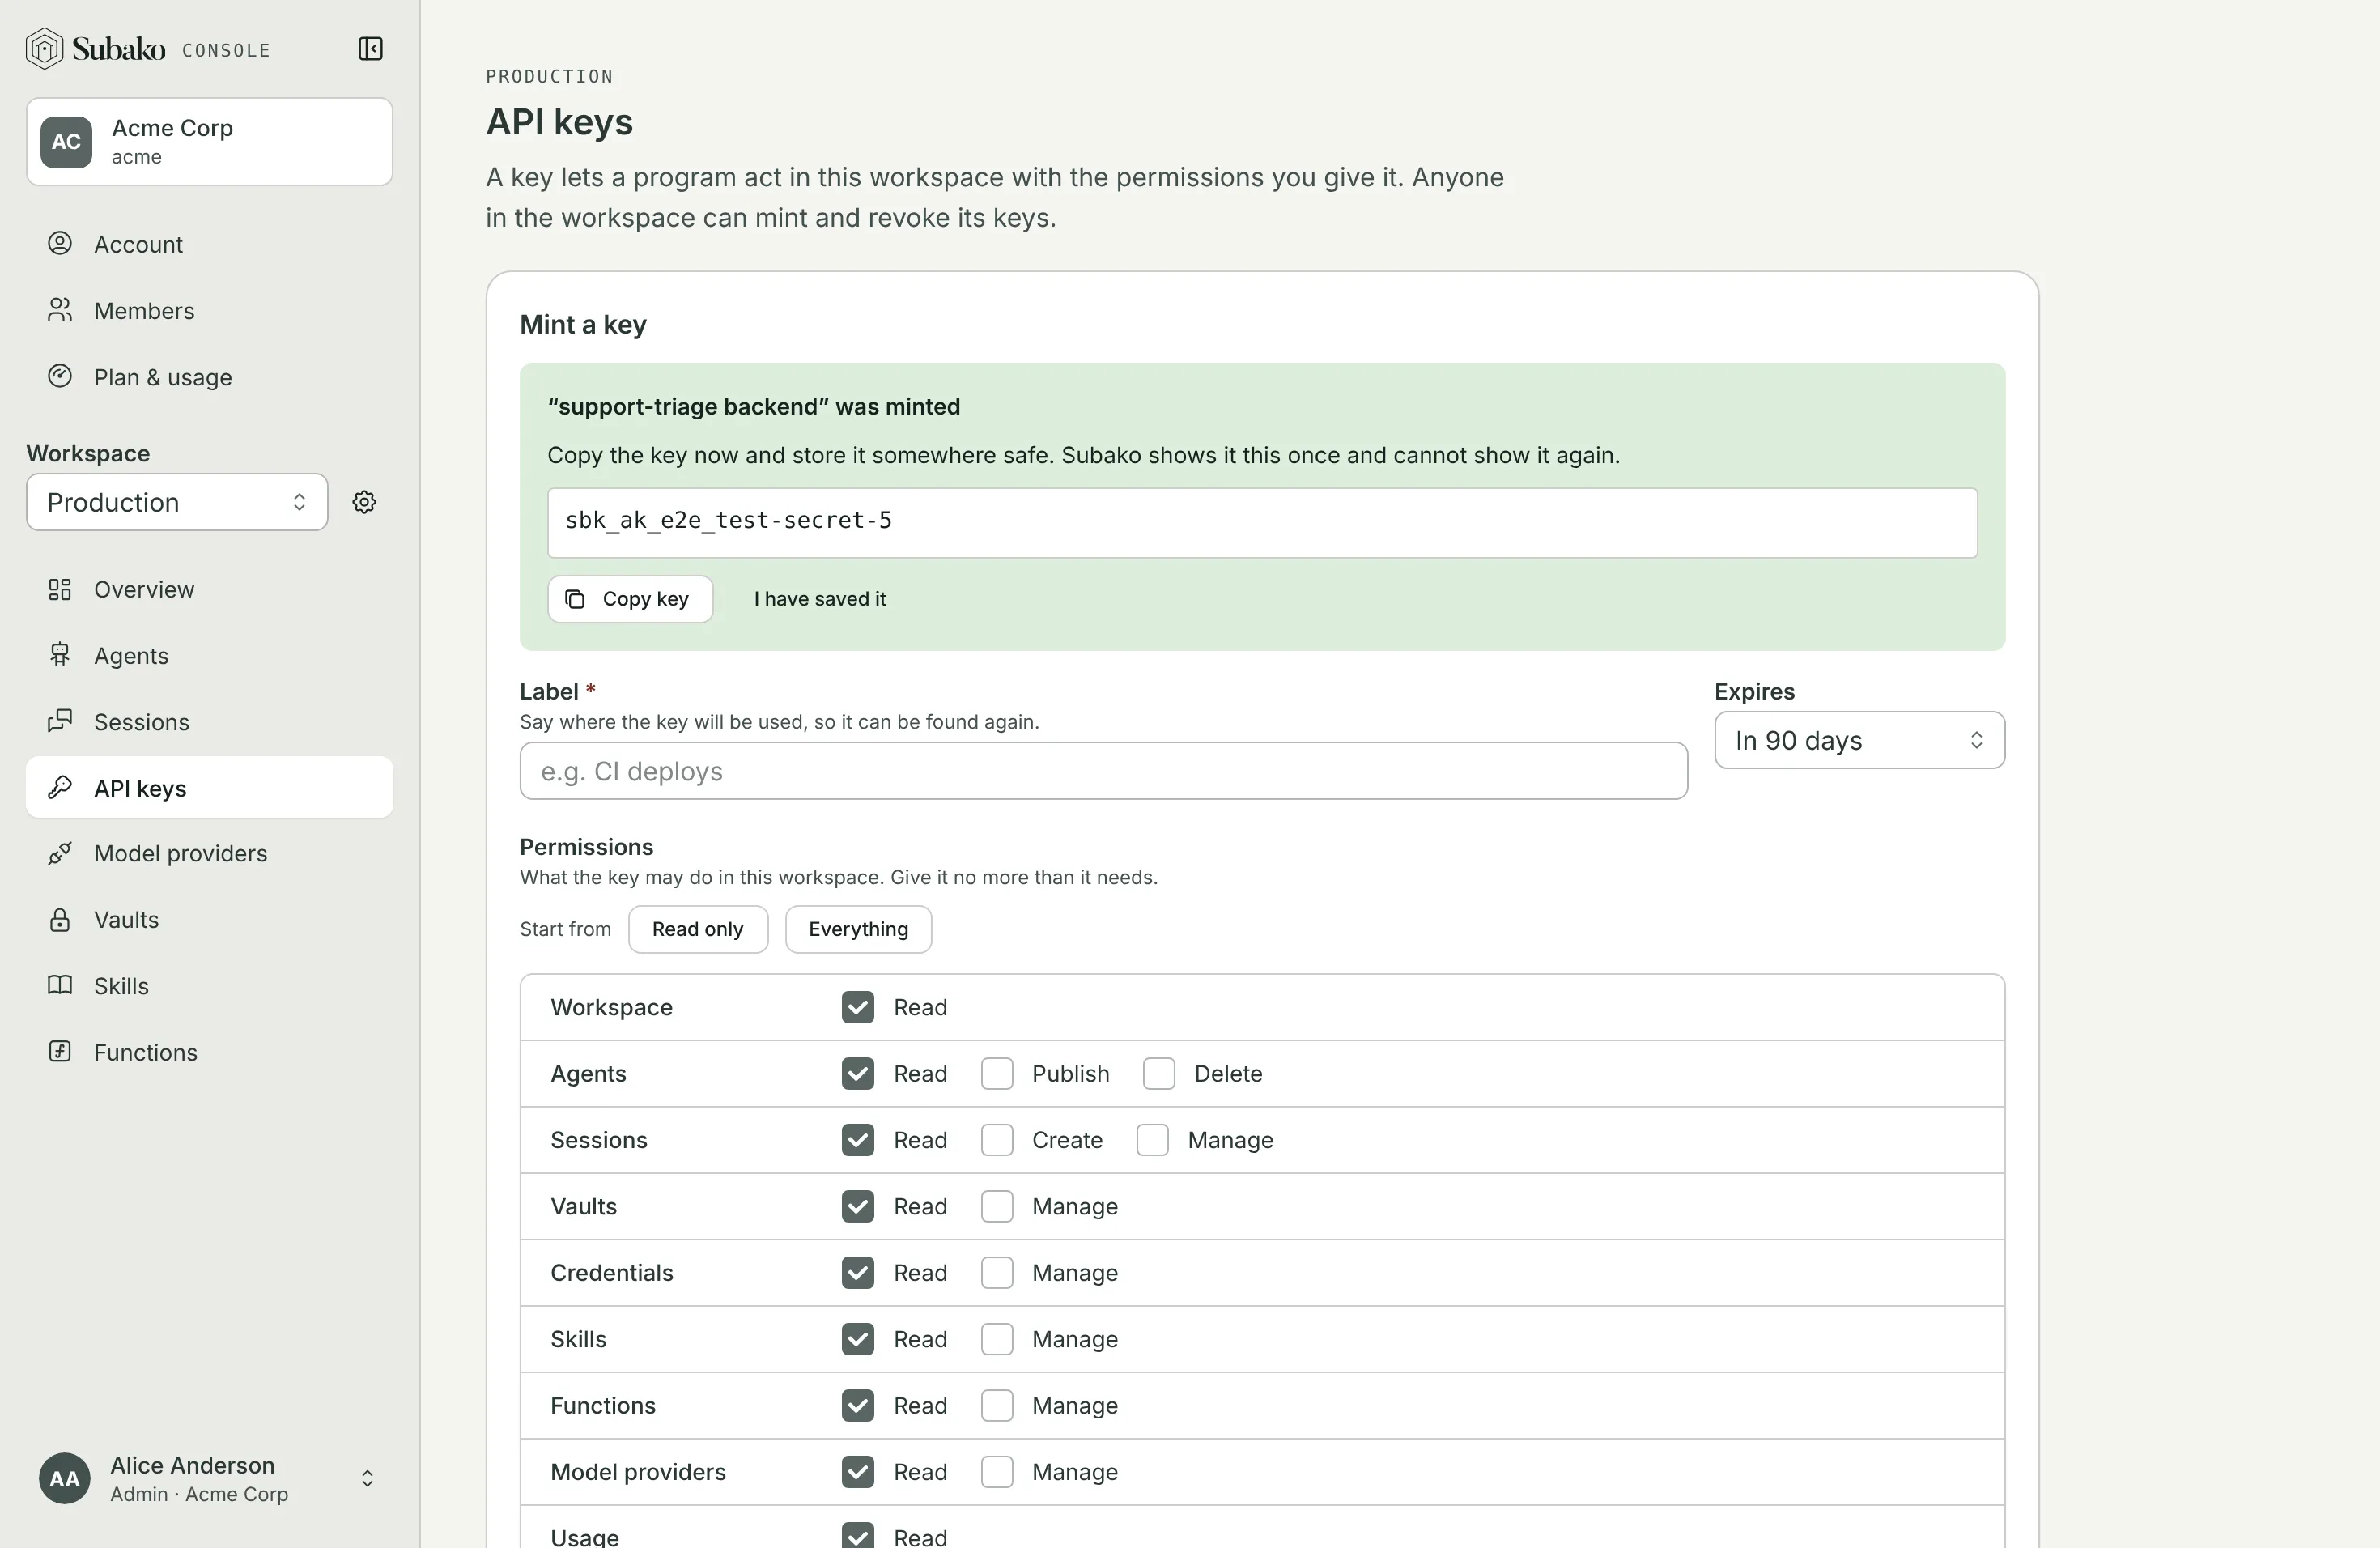Click the Agents robot icon

click(x=60, y=655)
